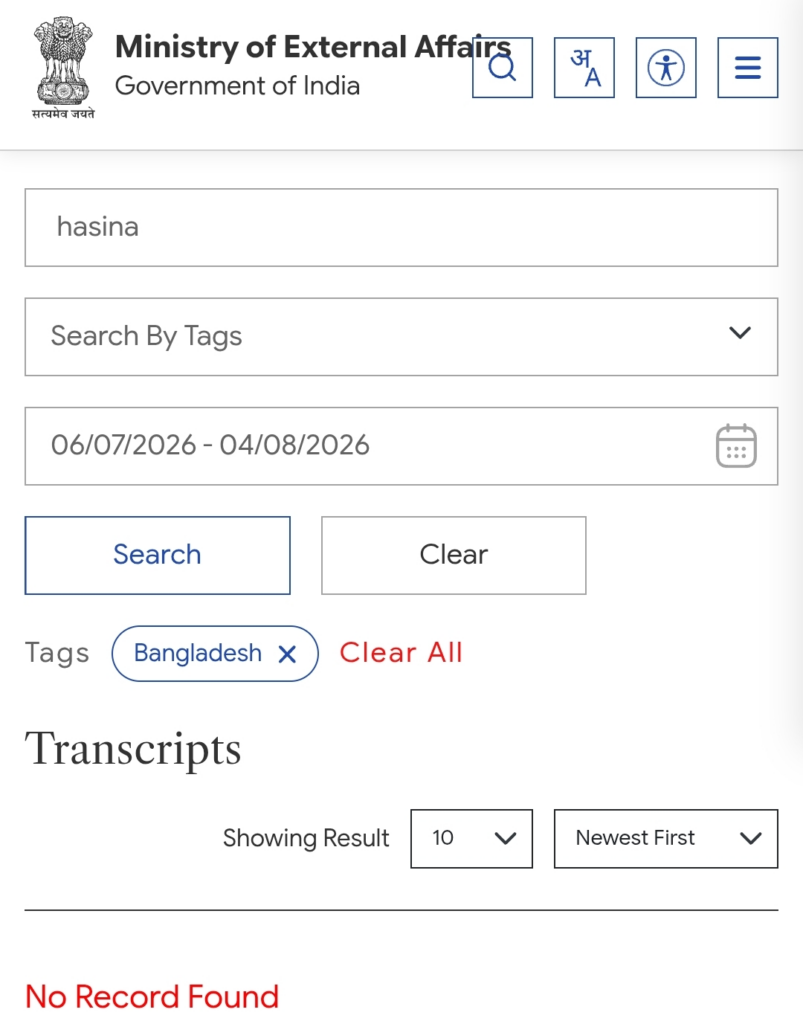Click the date range field 06/07/2026 - 04/08/2026
Image resolution: width=803 pixels, height=1024 pixels.
(x=402, y=446)
